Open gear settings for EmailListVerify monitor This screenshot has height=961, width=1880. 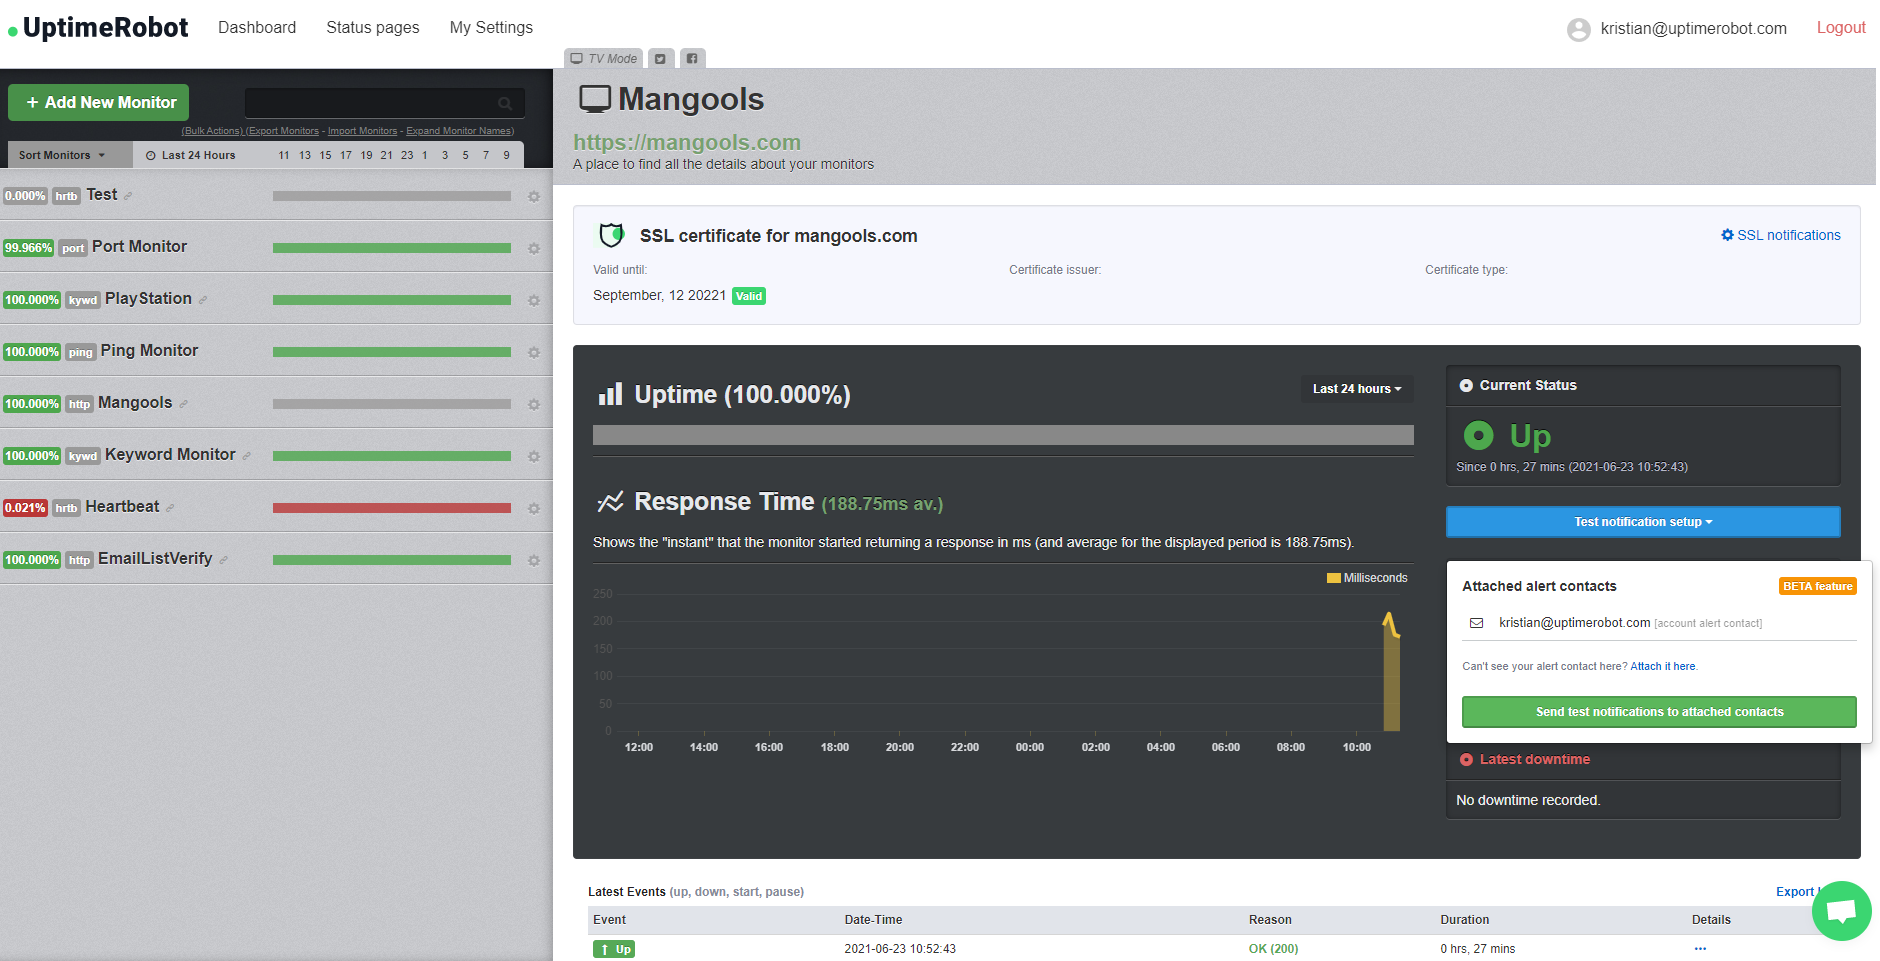pos(534,560)
